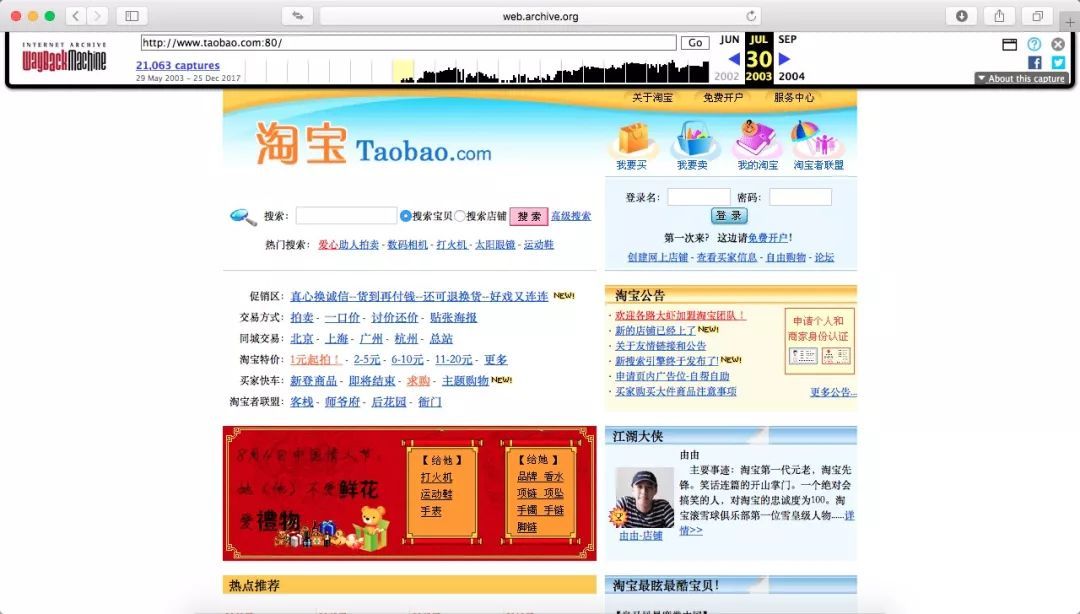Select 搜索宝贝 radio button
The width and height of the screenshot is (1080, 614).
[x=406, y=216]
